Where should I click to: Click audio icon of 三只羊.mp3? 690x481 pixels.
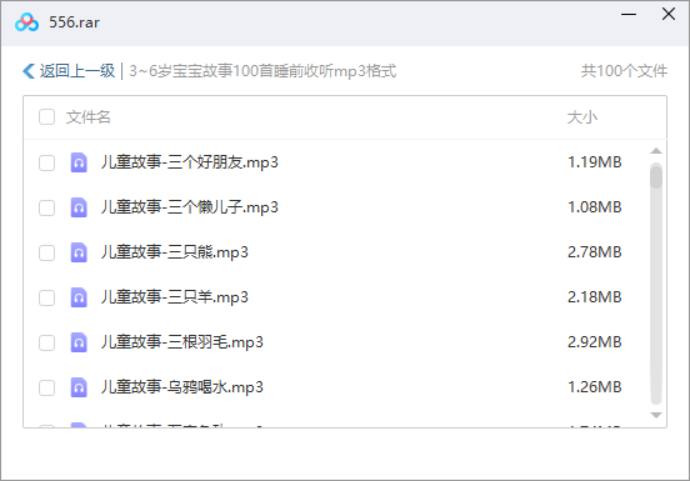(x=79, y=297)
